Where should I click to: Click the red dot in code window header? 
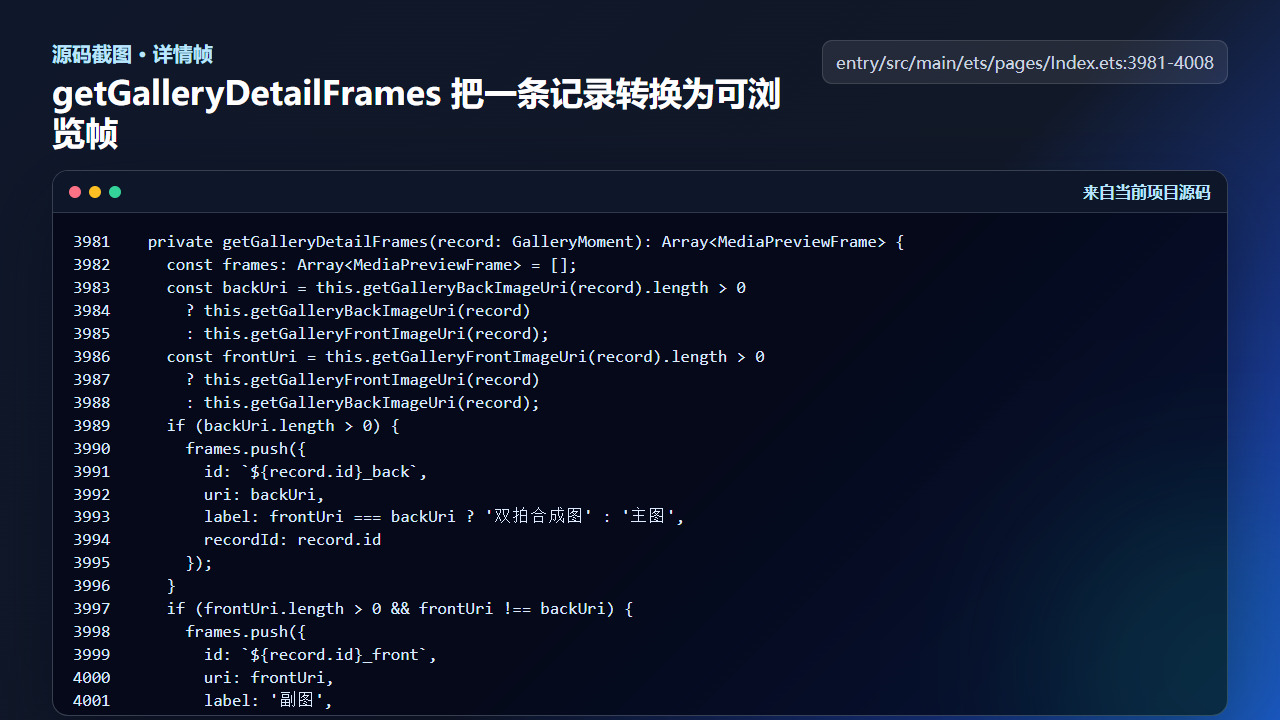[x=75, y=192]
